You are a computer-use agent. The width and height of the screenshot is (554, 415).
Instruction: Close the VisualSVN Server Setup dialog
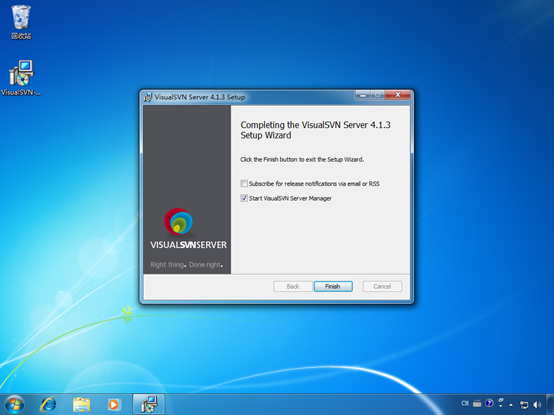pyautogui.click(x=398, y=95)
